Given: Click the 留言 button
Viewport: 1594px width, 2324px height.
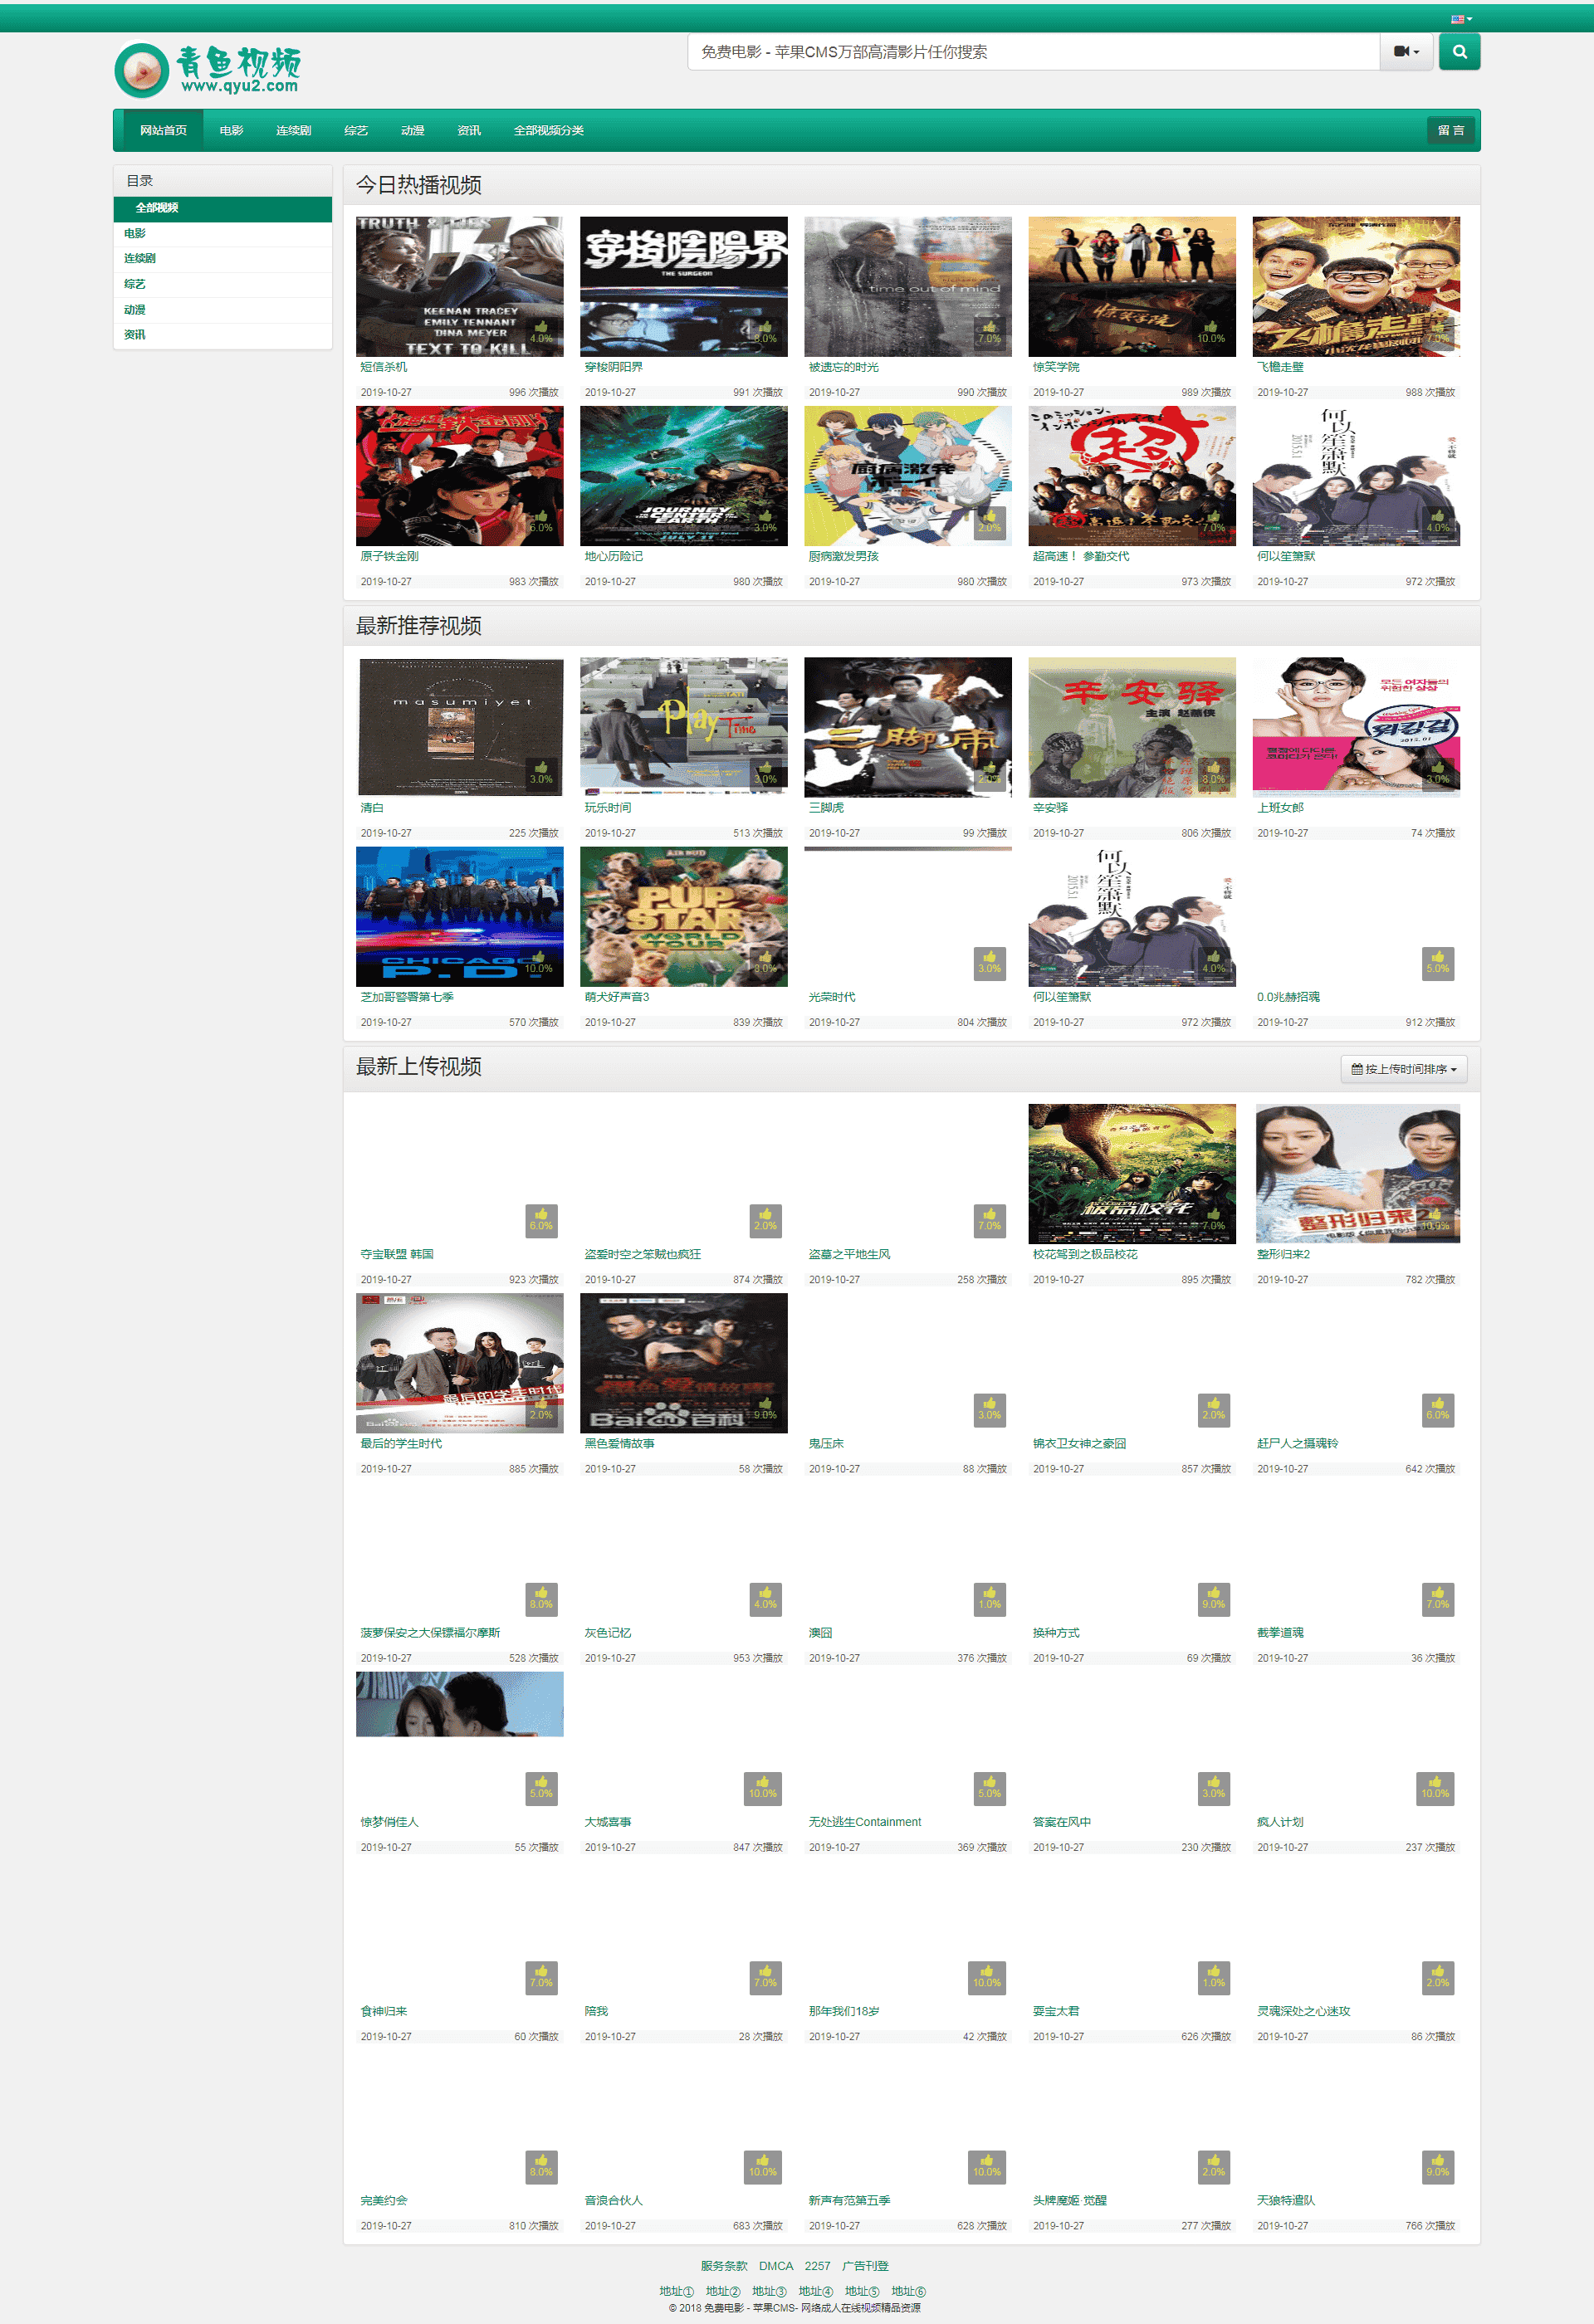Looking at the screenshot, I should coord(1450,131).
